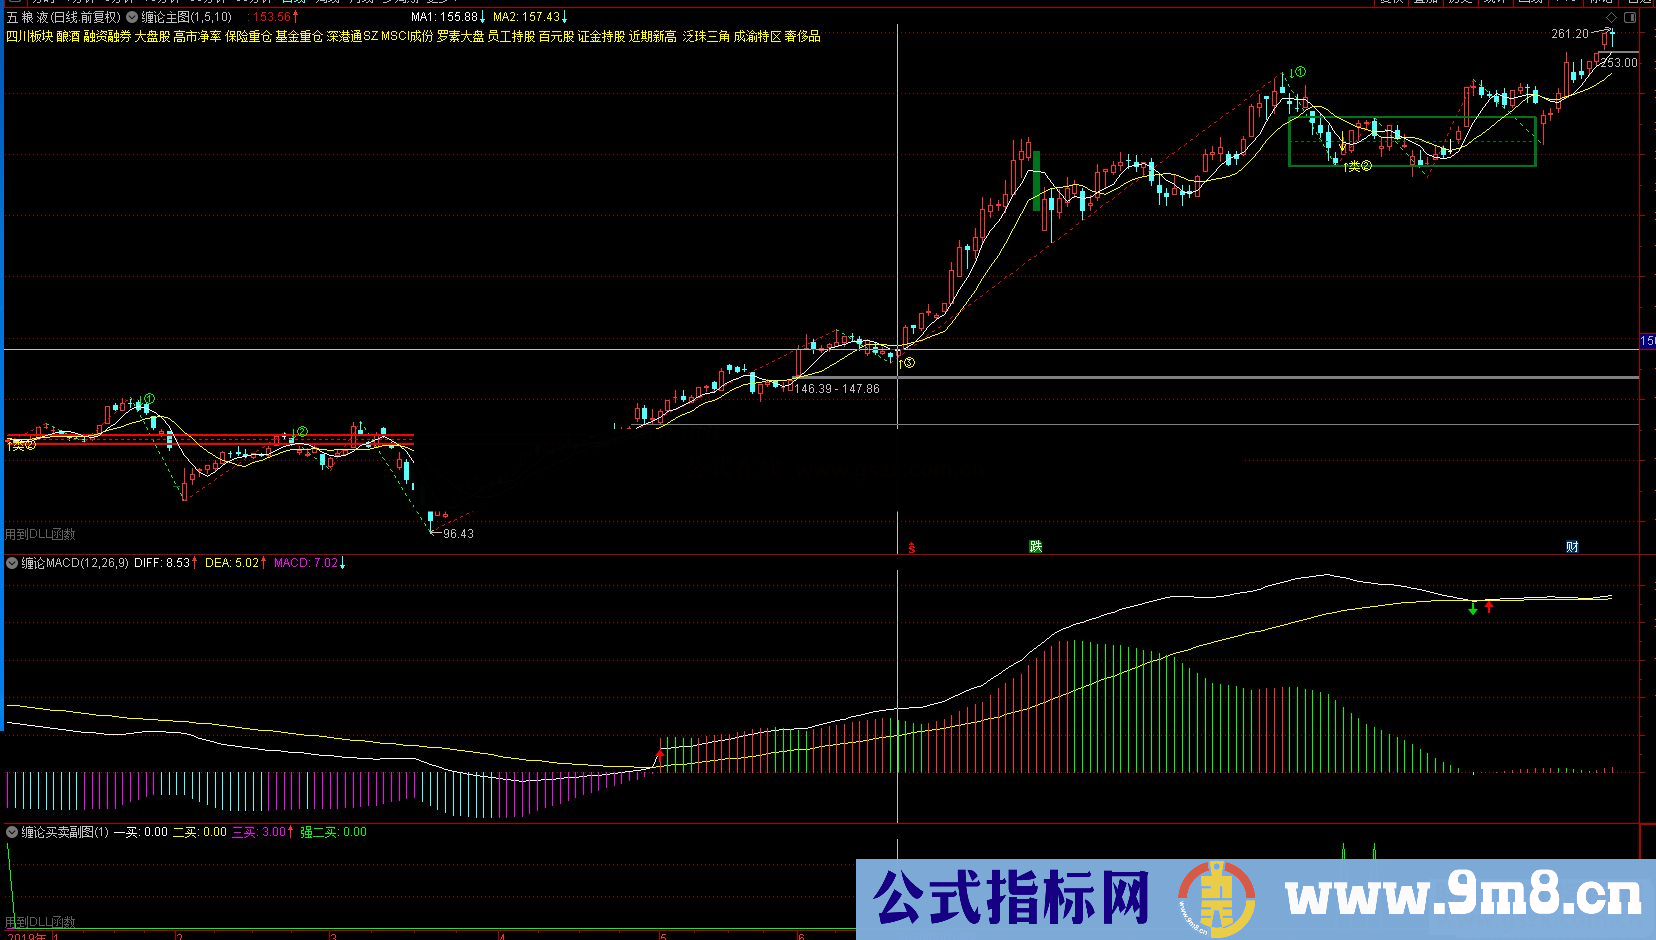Collapse the 缠论MACD indicator panel

click(11, 563)
